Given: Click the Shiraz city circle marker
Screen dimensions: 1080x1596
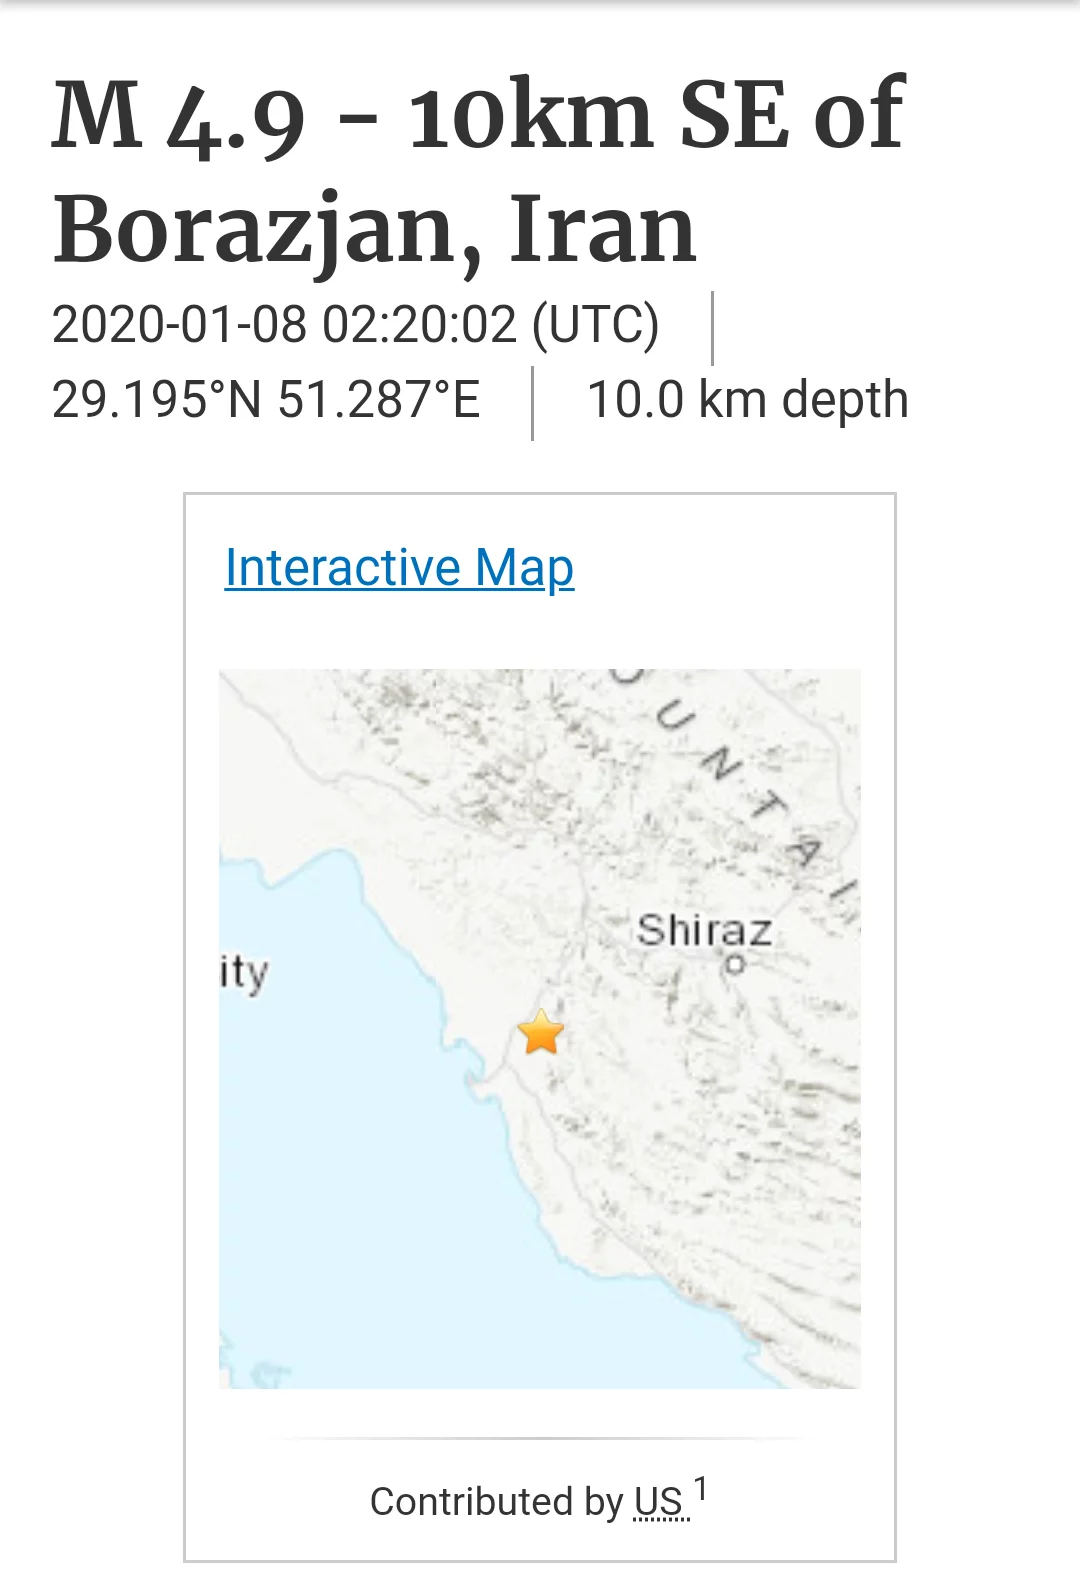Looking at the screenshot, I should pos(735,965).
